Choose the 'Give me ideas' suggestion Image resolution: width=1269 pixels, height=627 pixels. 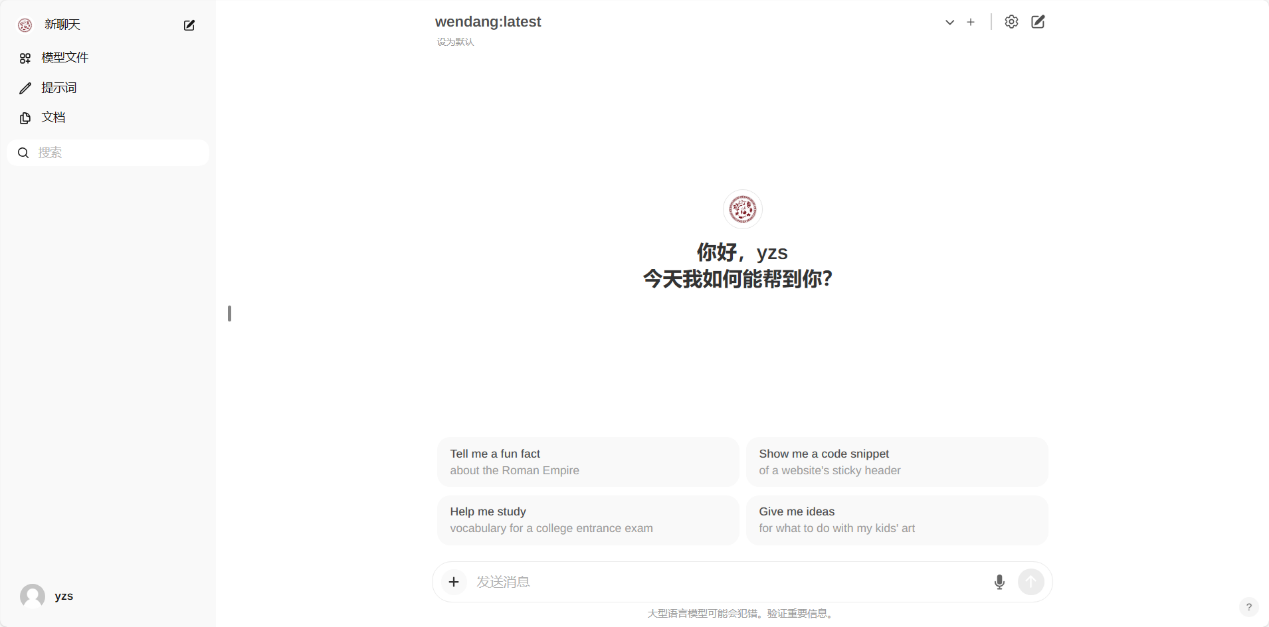tap(897, 520)
